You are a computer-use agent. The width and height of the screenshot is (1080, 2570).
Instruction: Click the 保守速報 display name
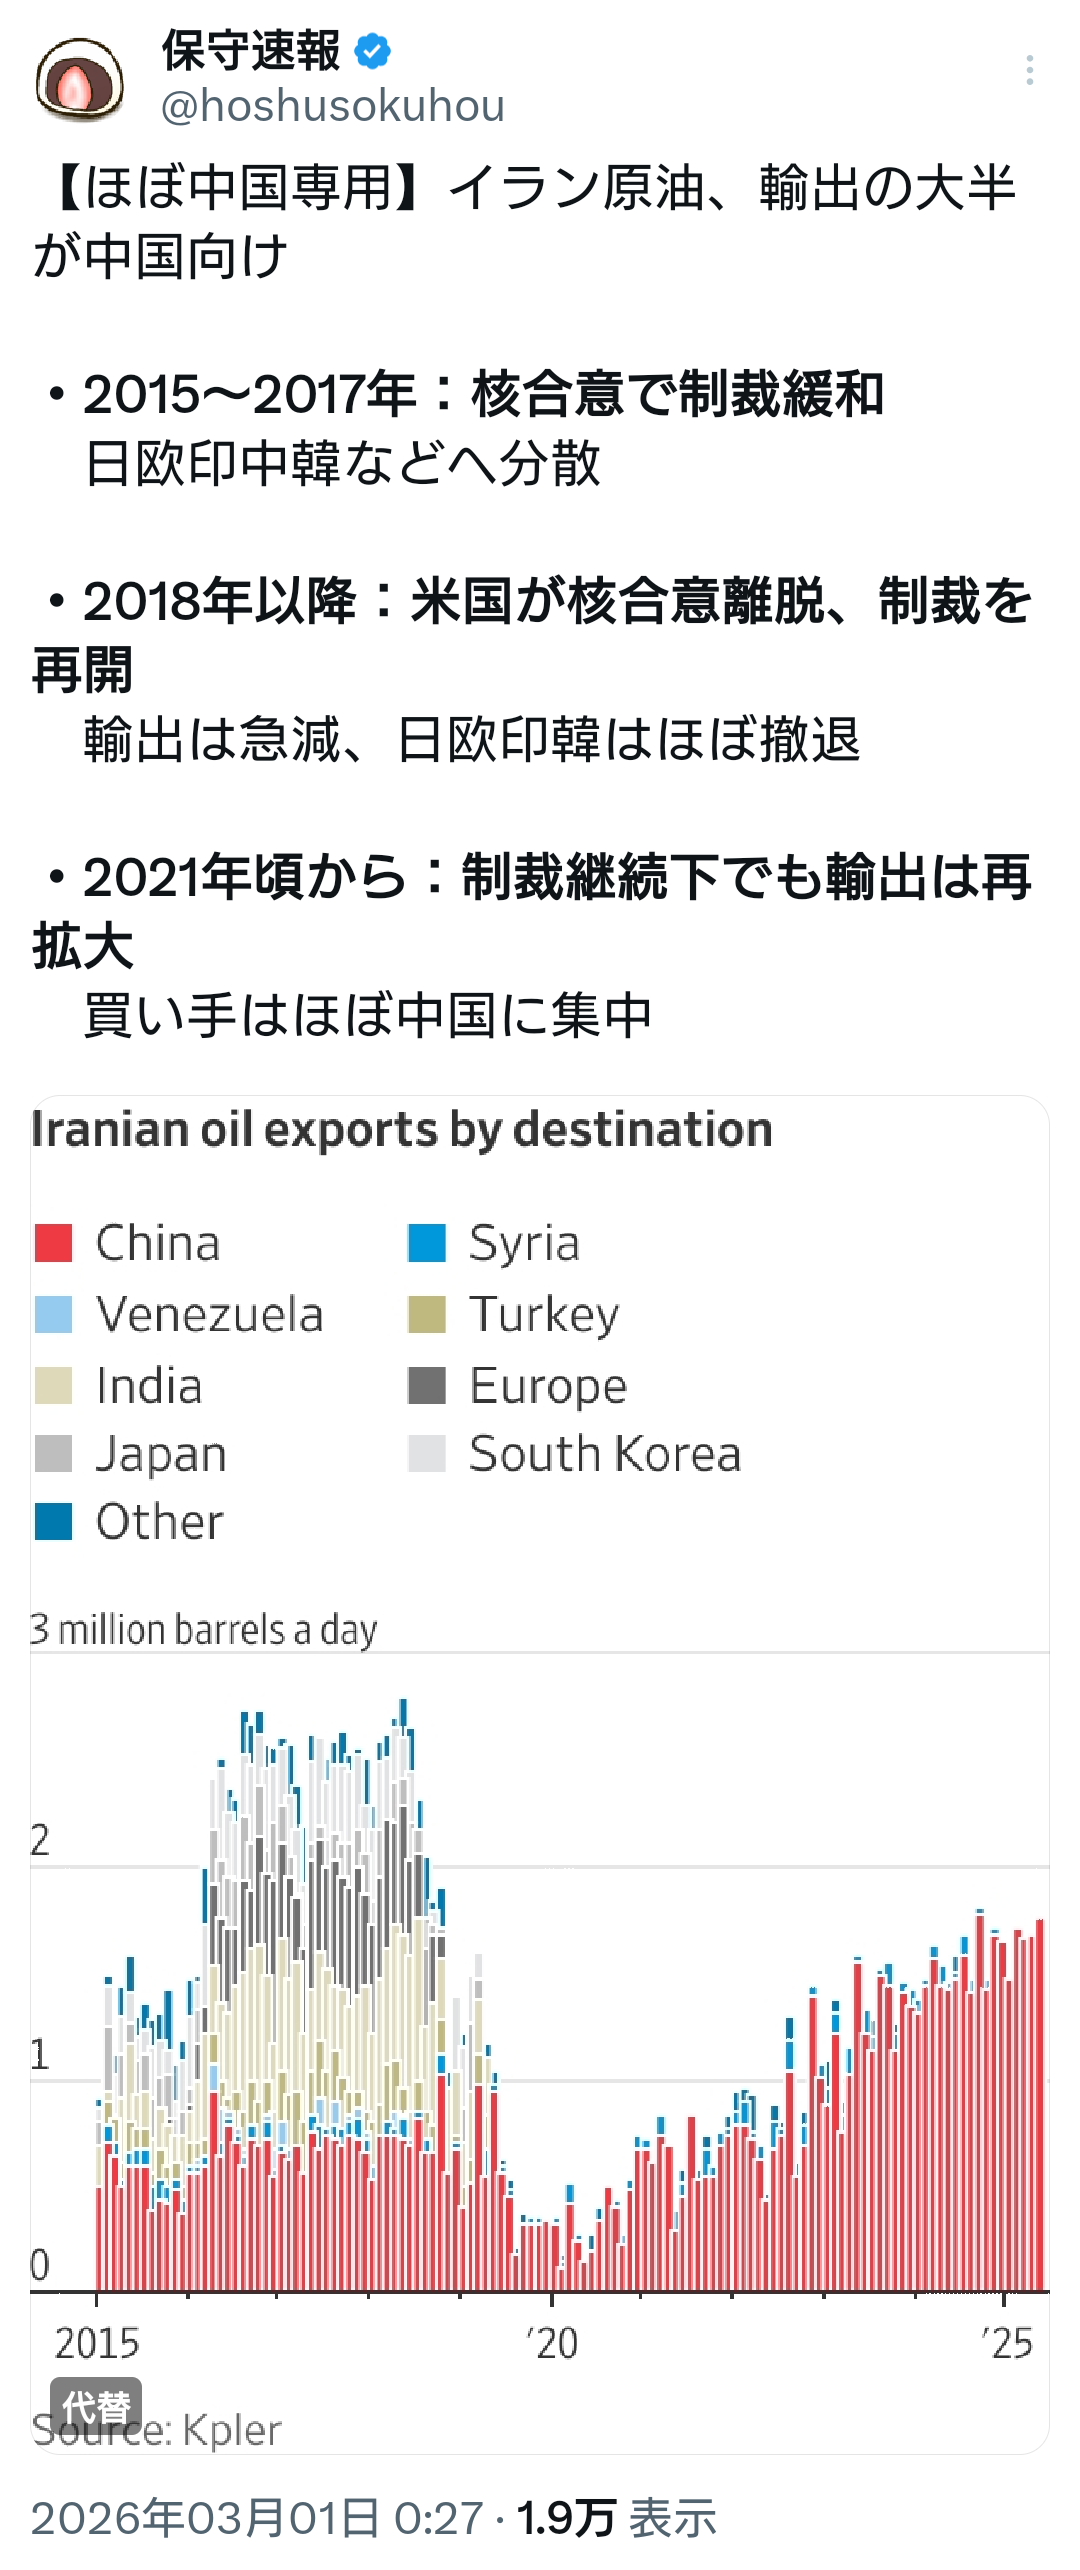[251, 50]
